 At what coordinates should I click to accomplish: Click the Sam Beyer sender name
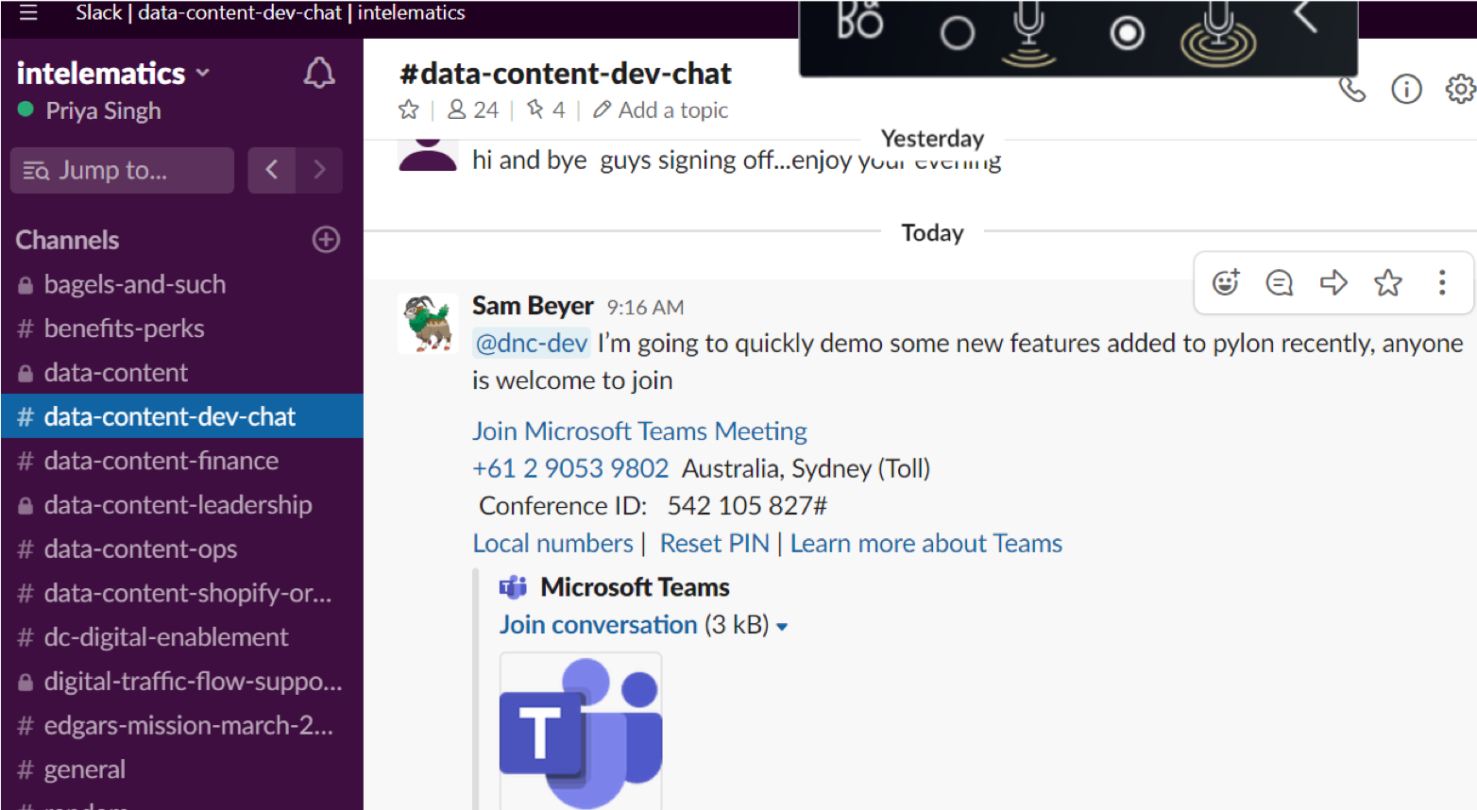tap(533, 305)
